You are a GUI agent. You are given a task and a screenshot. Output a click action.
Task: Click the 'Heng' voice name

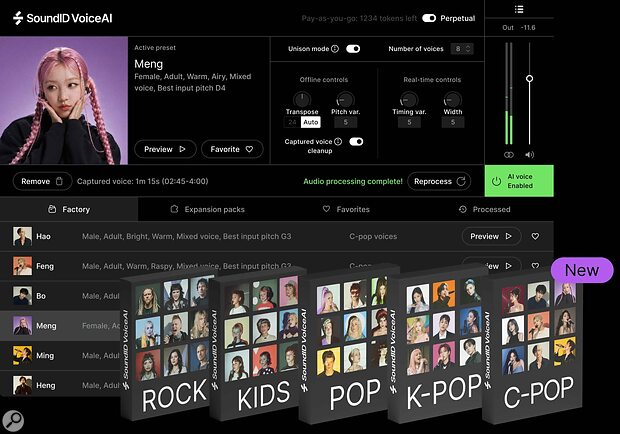45,385
